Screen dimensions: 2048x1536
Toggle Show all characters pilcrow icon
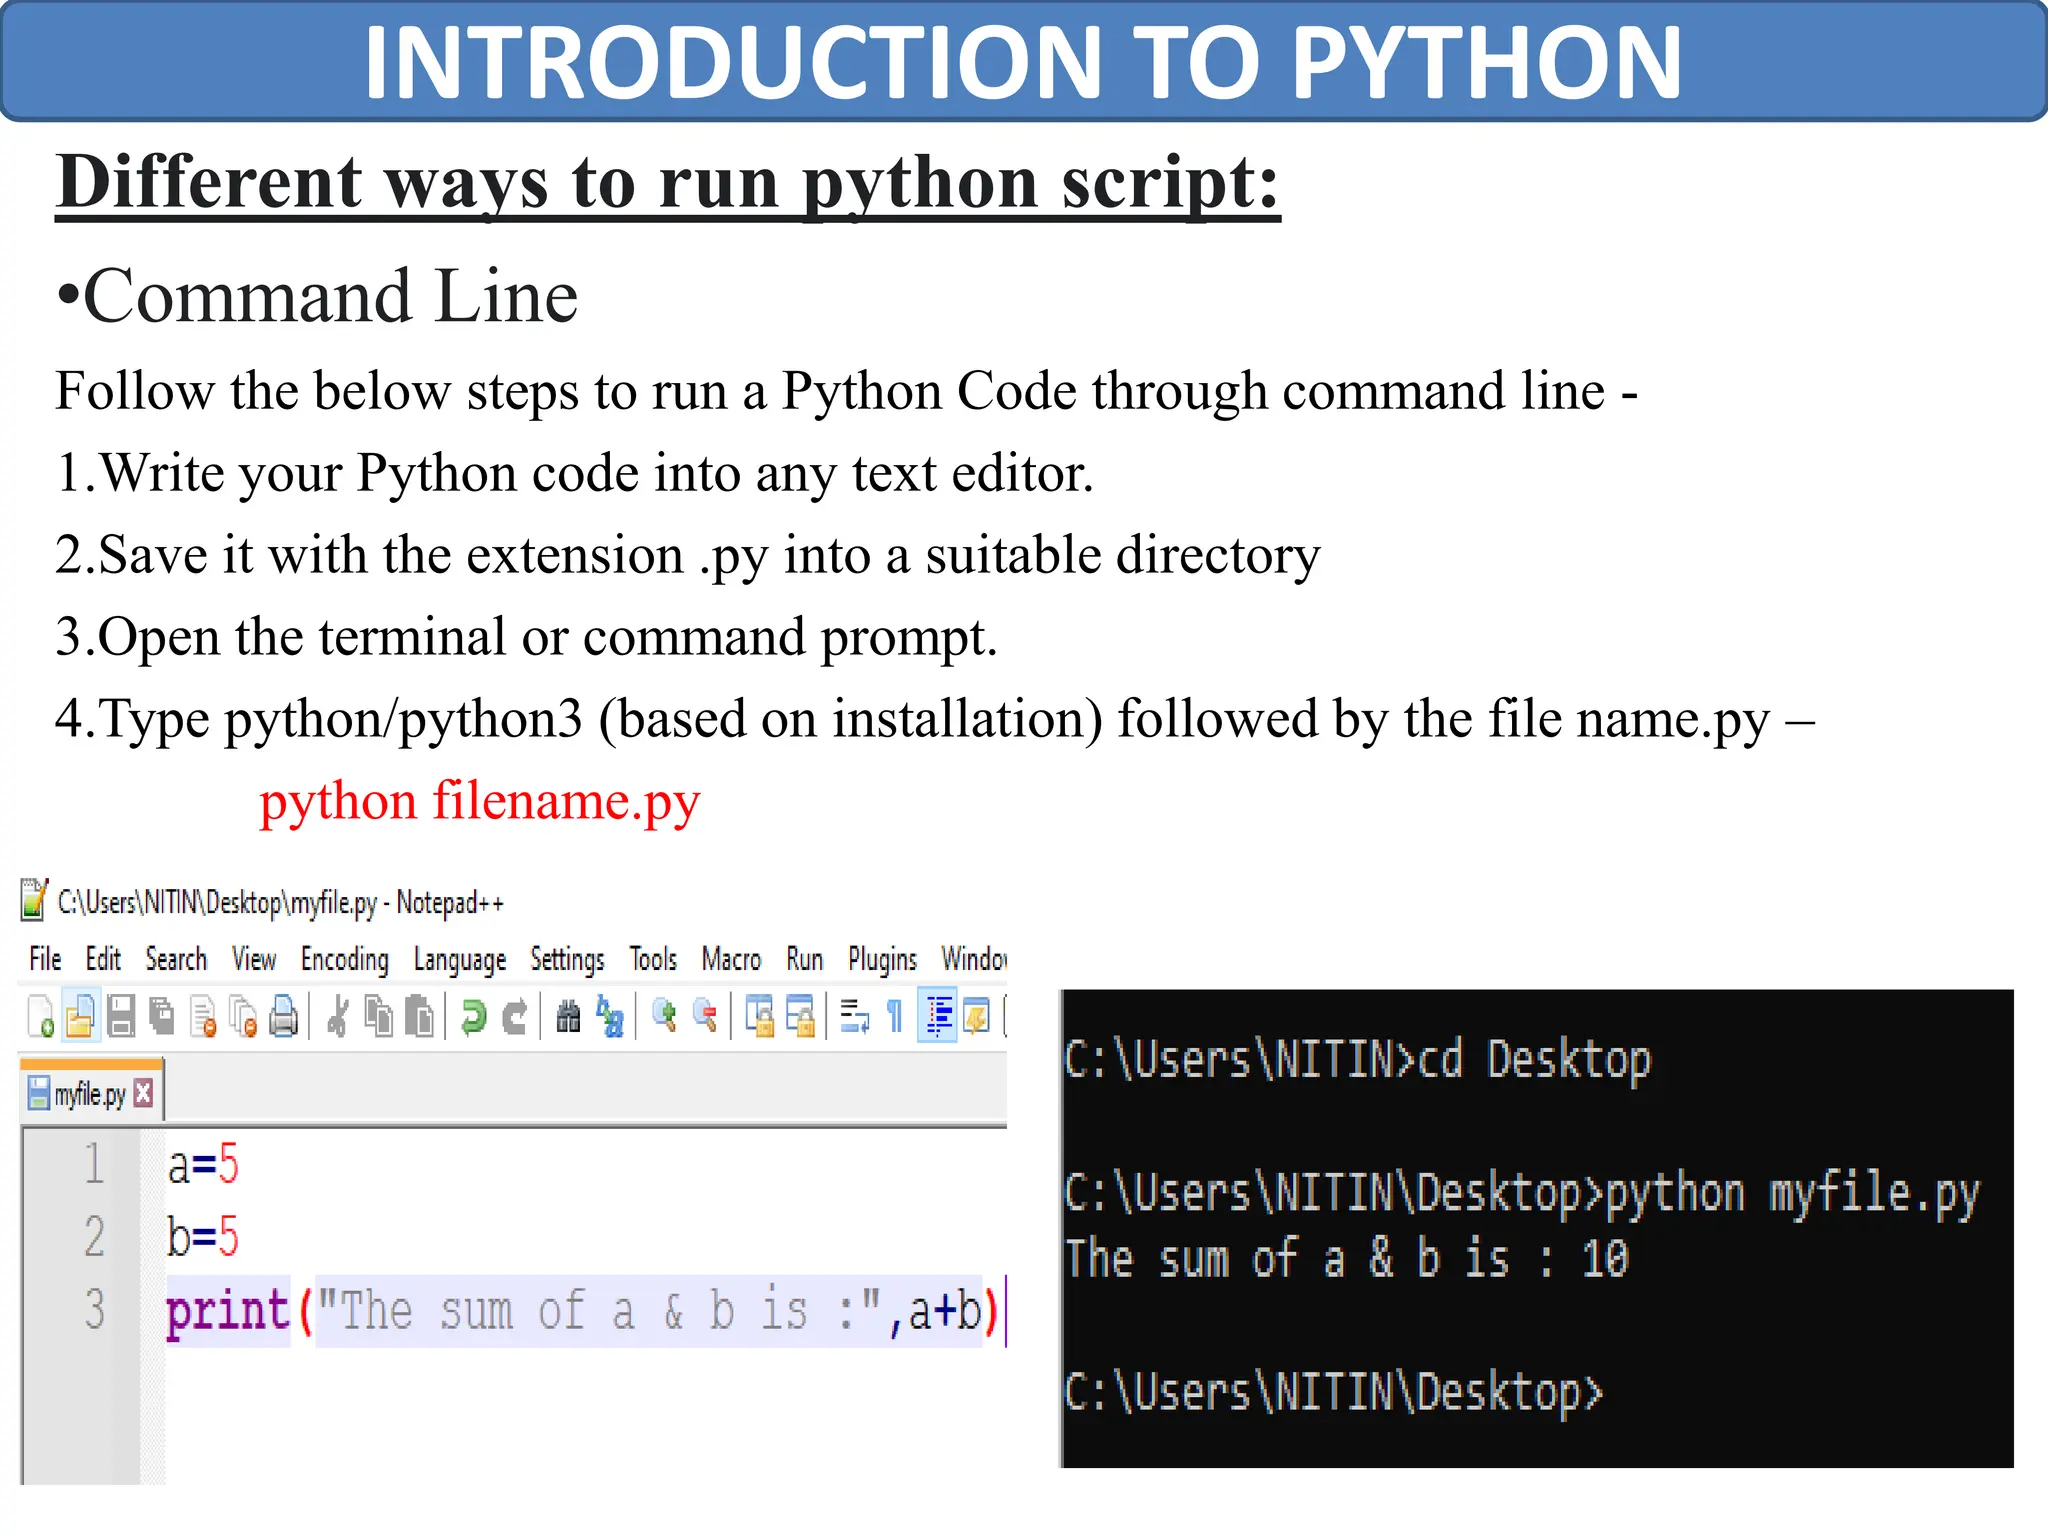[895, 1017]
